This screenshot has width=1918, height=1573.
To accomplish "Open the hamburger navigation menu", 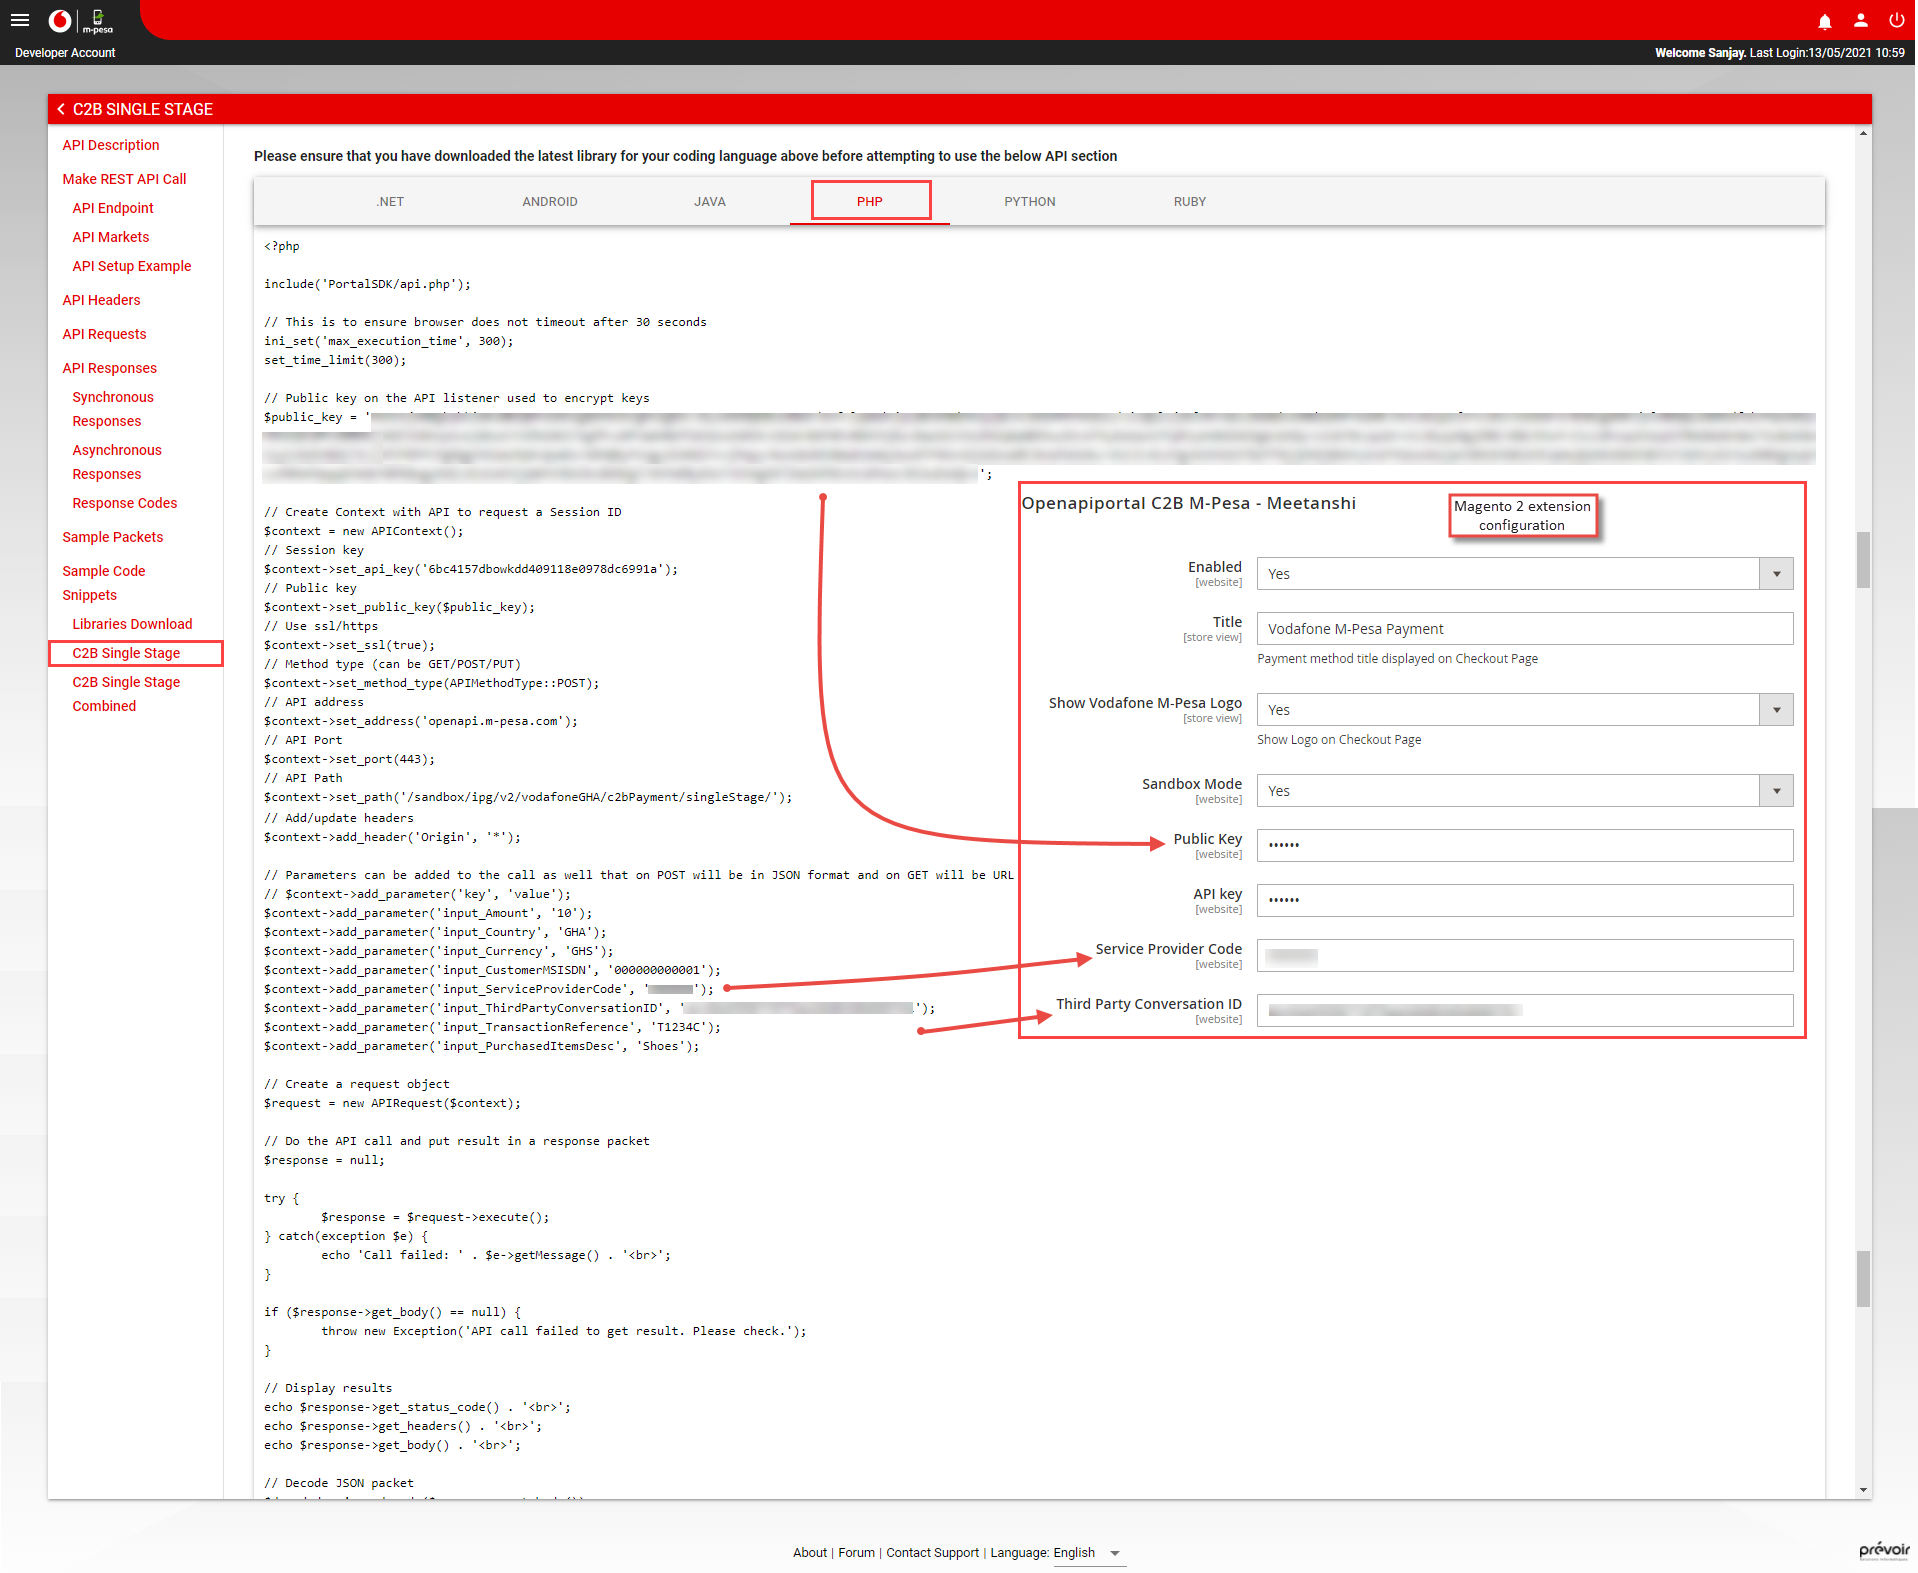I will (20, 20).
